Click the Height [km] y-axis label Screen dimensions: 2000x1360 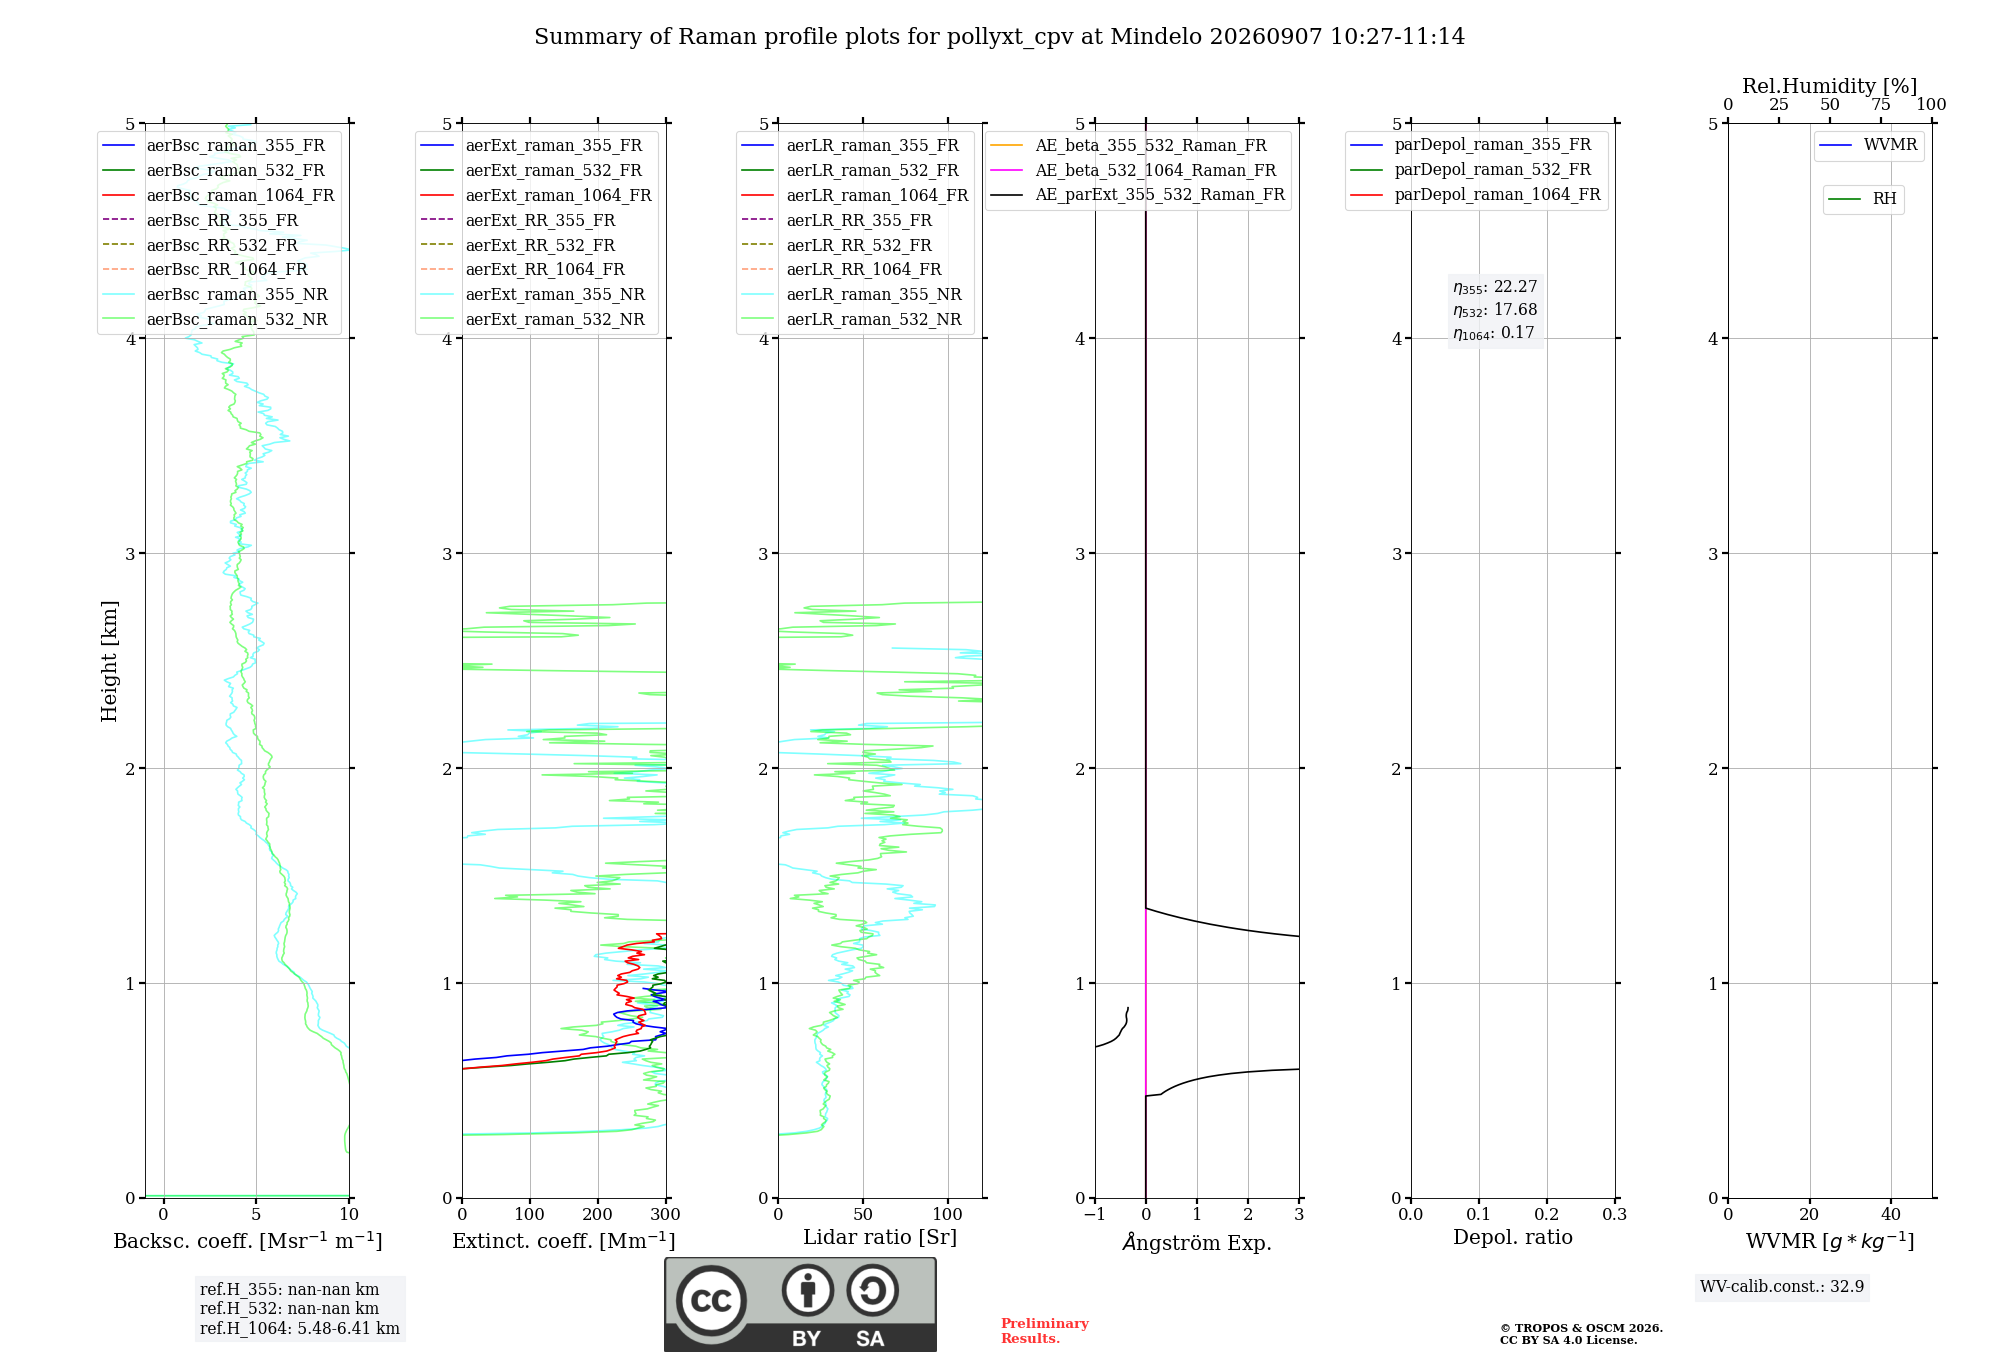tap(109, 661)
